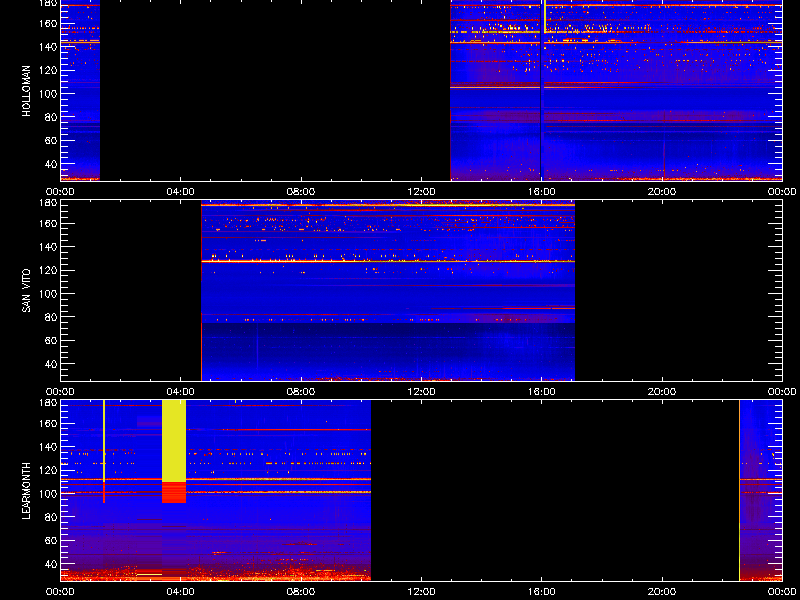Image resolution: width=800 pixels, height=600 pixels.
Task: Click the HOLLOMAN station axis label
Action: tap(27, 91)
